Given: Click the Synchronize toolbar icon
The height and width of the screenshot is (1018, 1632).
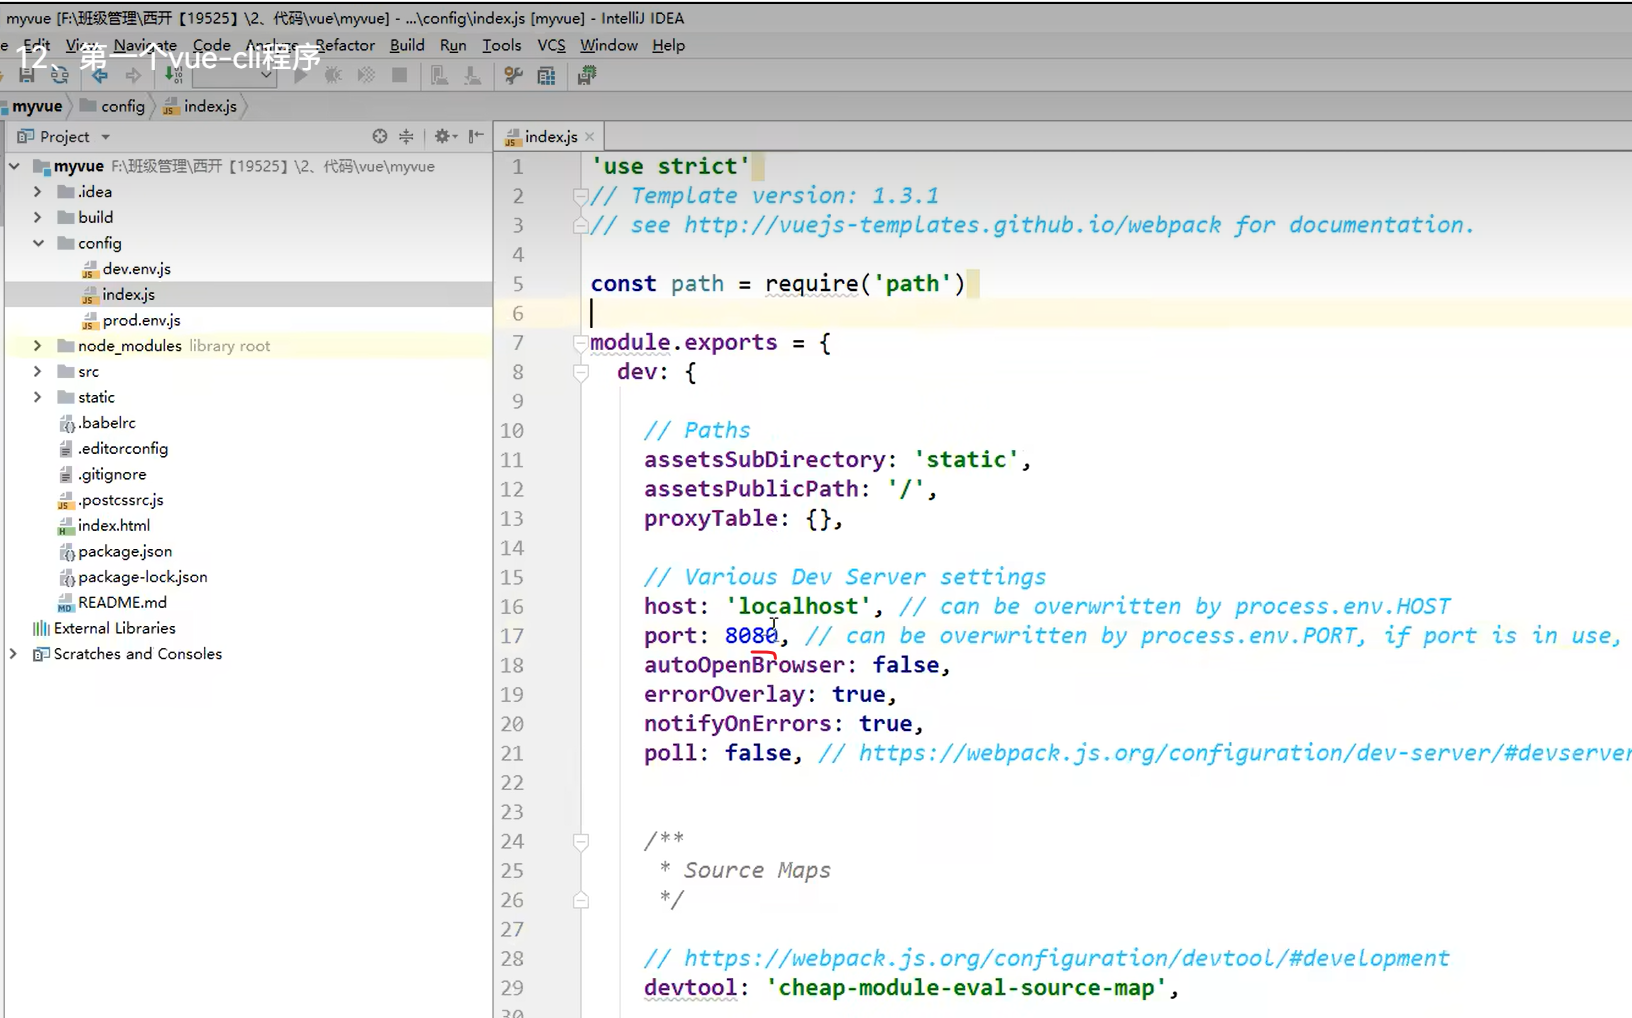Looking at the screenshot, I should [x=60, y=75].
